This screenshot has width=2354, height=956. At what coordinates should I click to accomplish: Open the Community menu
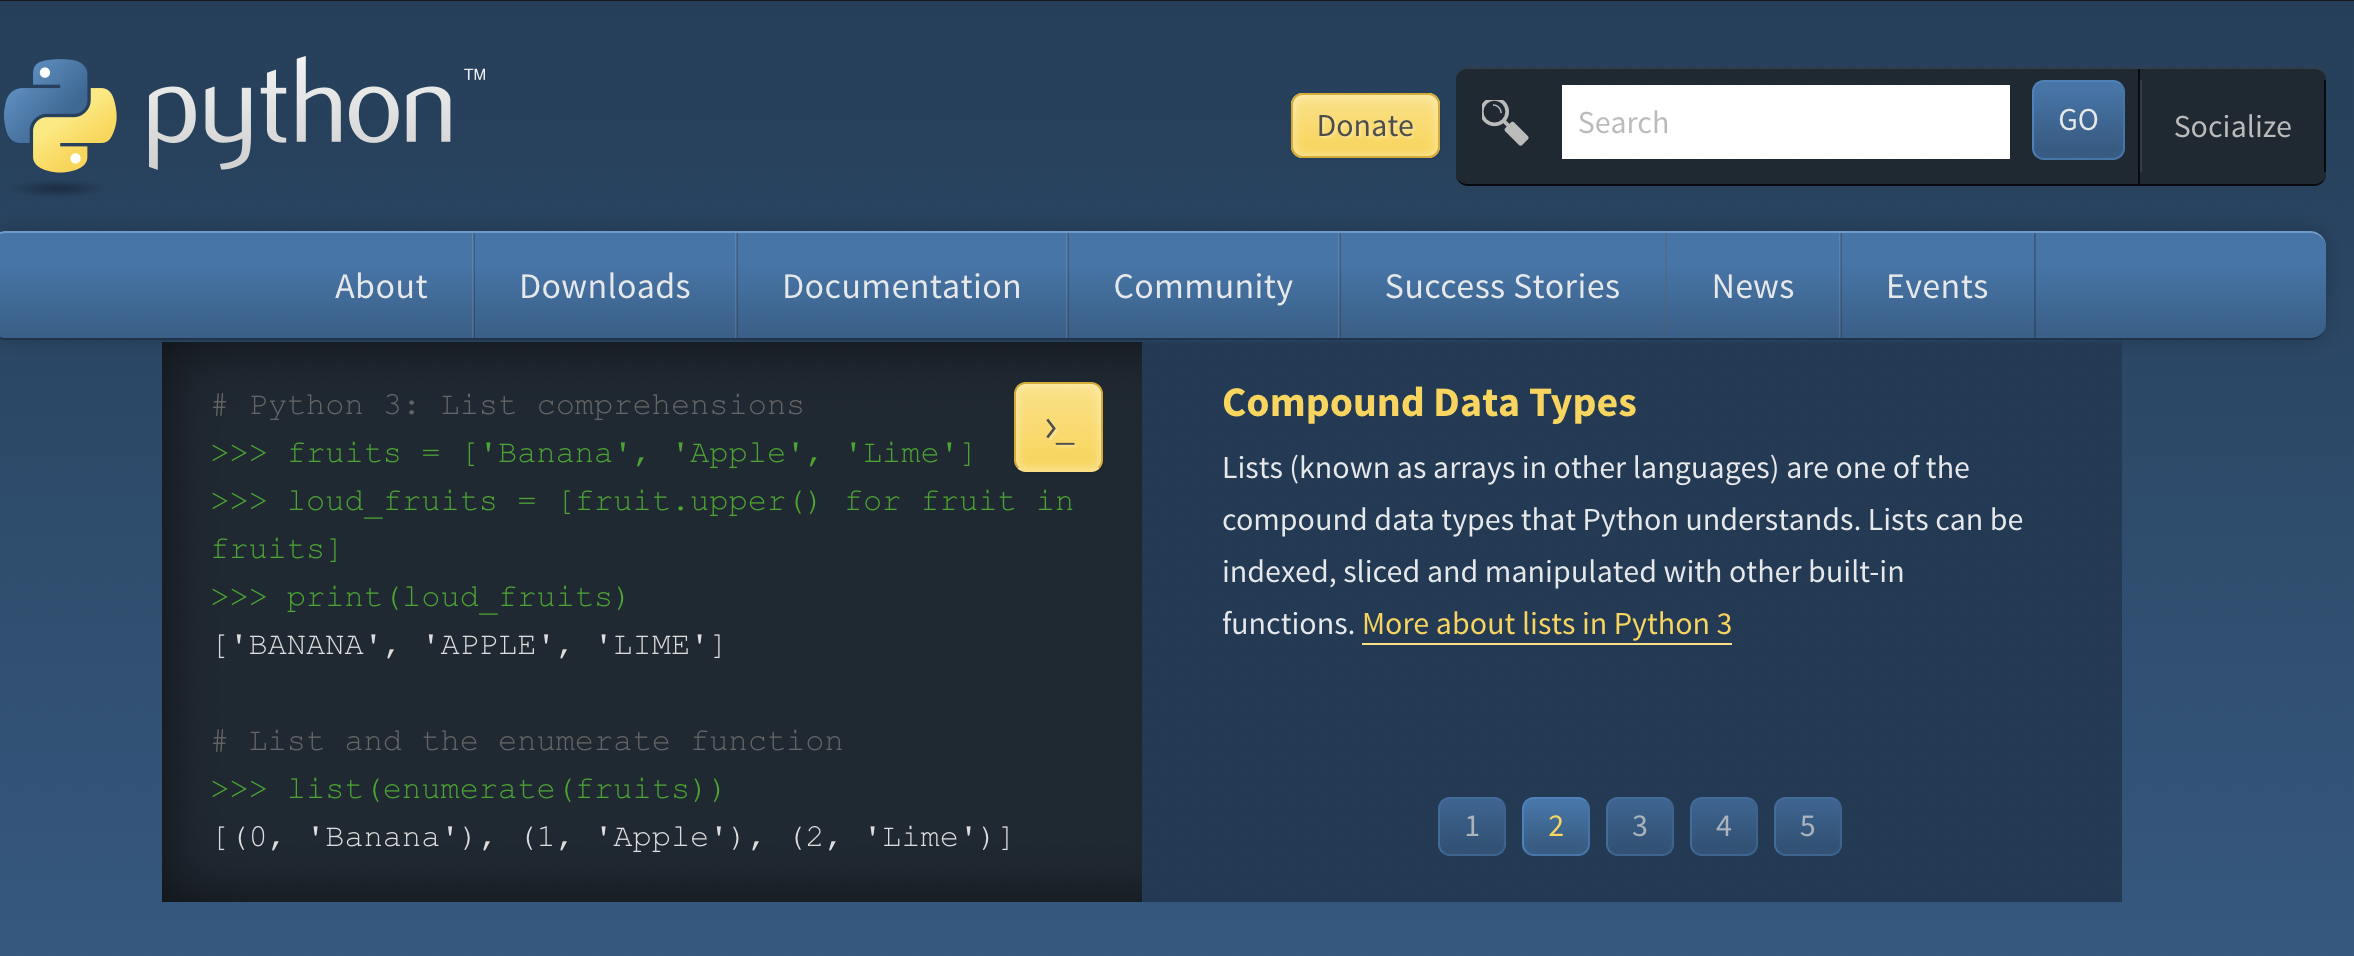pyautogui.click(x=1203, y=286)
